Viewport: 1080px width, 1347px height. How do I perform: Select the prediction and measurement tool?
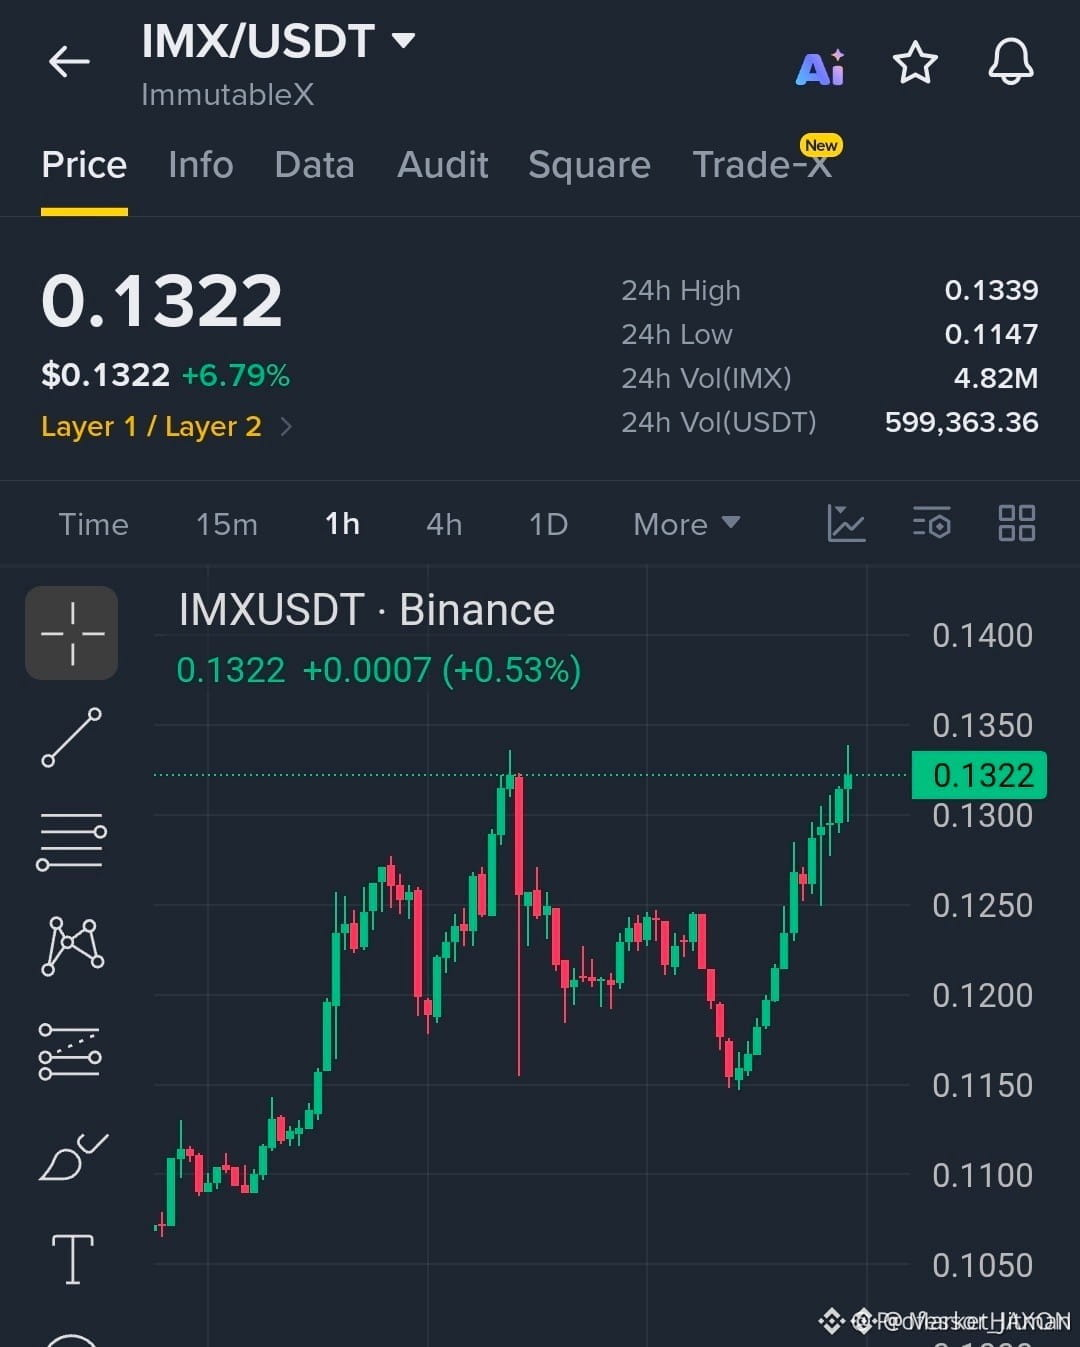[x=70, y=1051]
